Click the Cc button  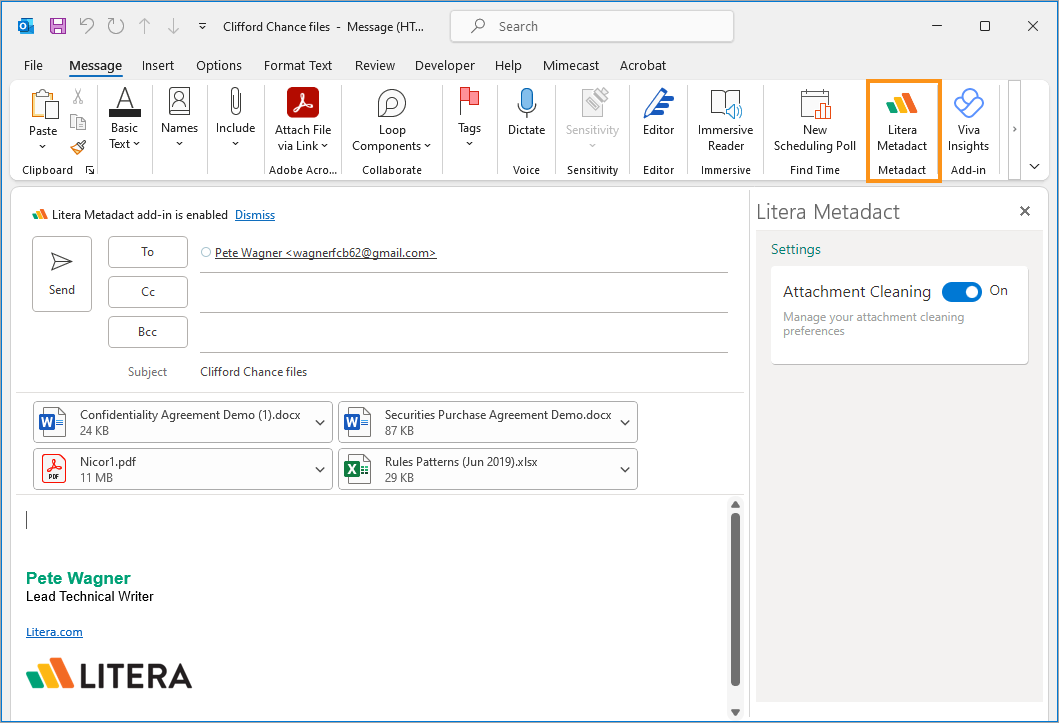(x=147, y=292)
